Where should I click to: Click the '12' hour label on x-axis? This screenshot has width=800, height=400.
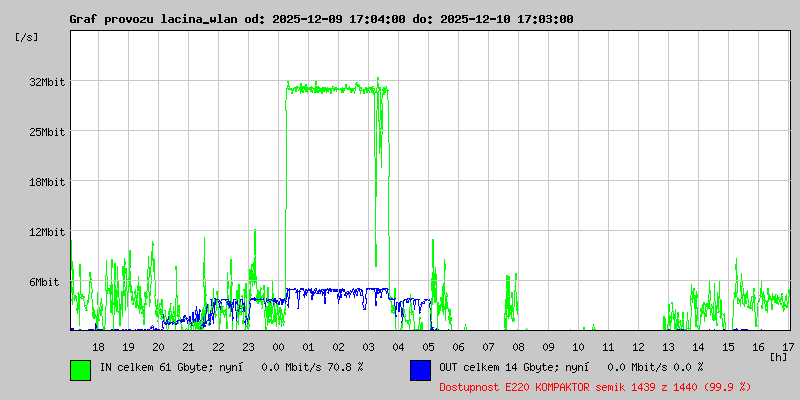click(638, 347)
